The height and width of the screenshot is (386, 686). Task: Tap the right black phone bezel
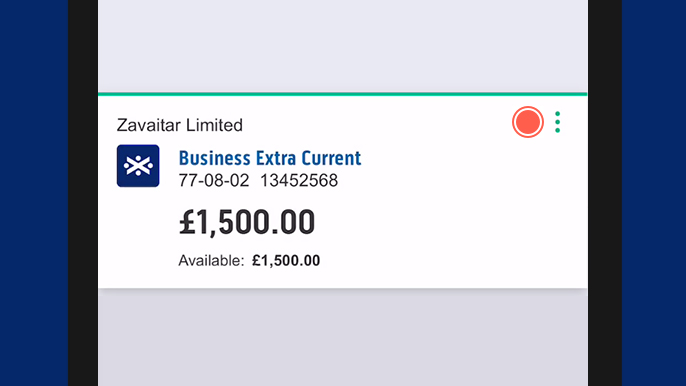click(604, 193)
